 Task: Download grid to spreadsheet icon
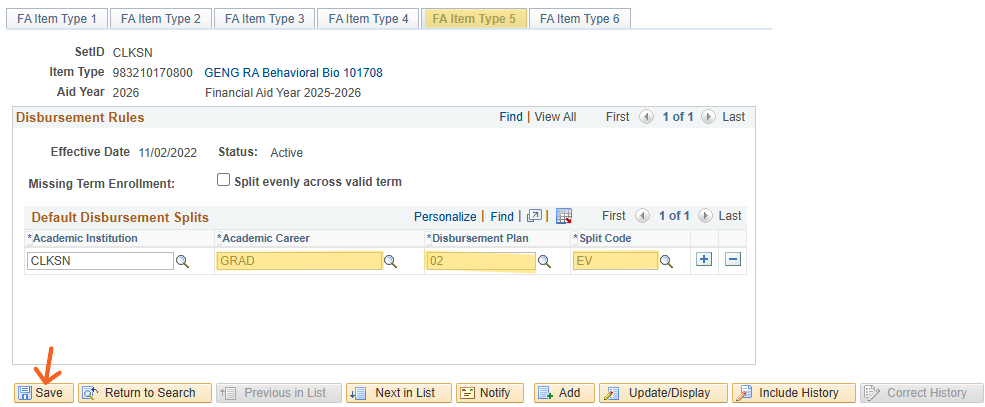[x=563, y=216]
